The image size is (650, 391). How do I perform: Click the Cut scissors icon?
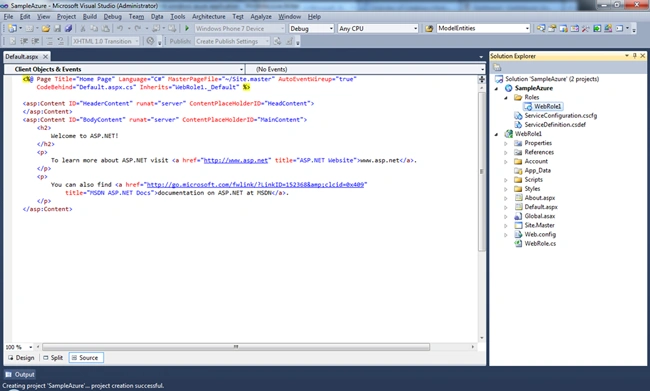(x=83, y=29)
